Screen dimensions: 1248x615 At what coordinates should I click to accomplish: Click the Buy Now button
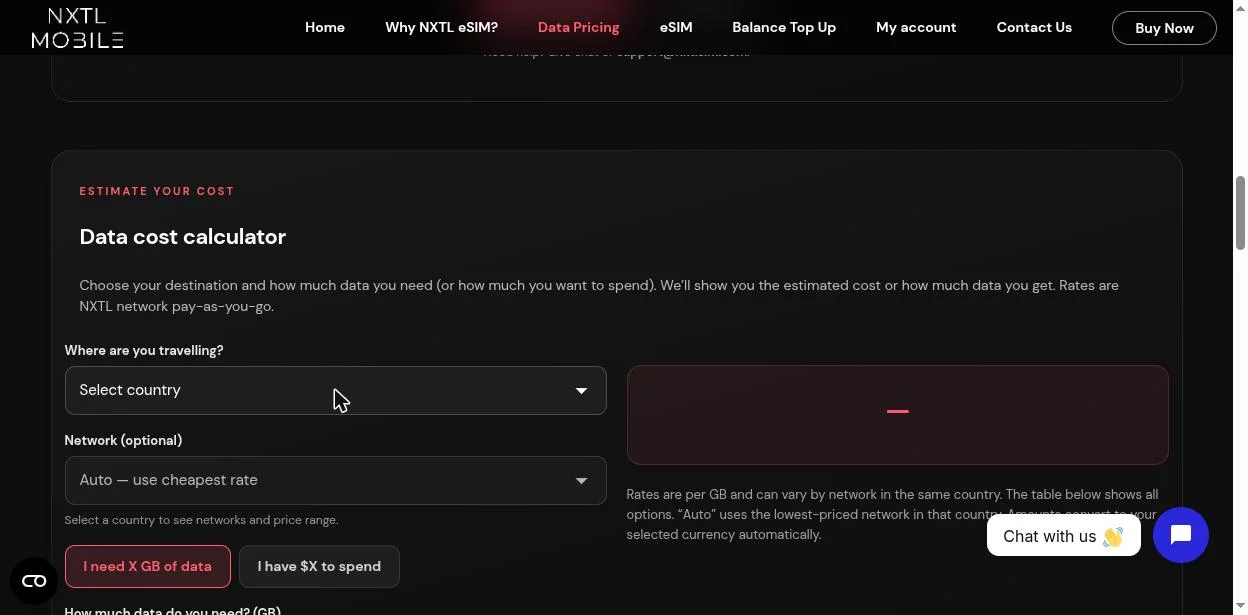[x=1164, y=28]
